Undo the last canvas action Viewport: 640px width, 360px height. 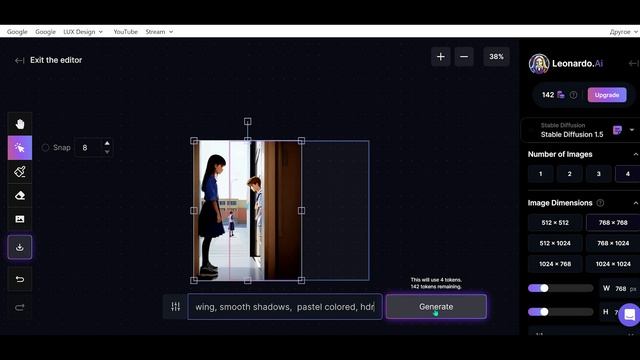tap(20, 279)
